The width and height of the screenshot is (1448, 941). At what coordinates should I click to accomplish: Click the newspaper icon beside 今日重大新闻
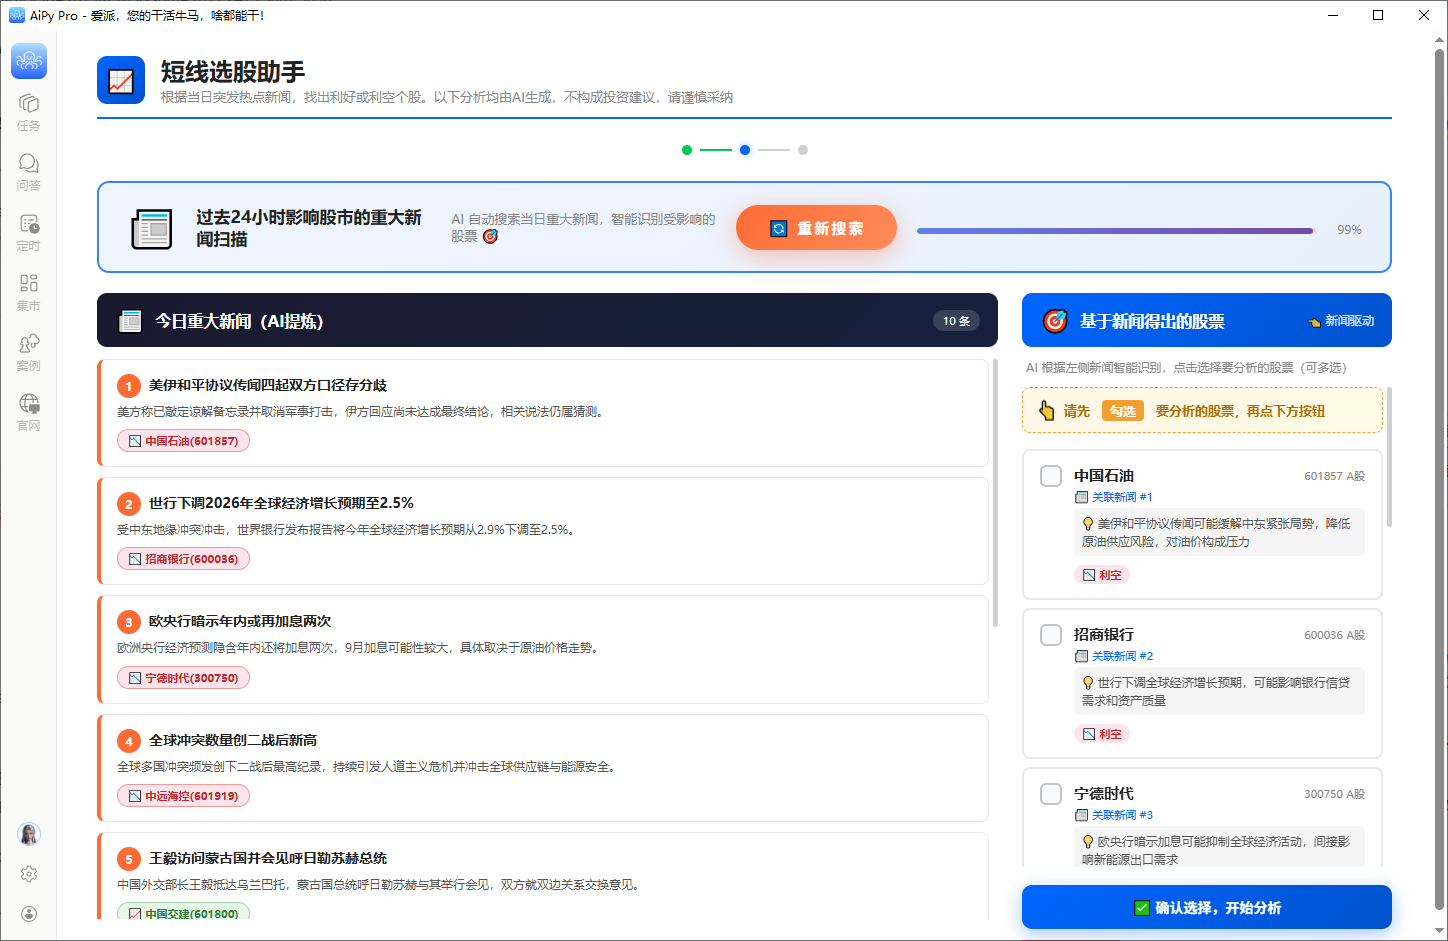coord(130,321)
